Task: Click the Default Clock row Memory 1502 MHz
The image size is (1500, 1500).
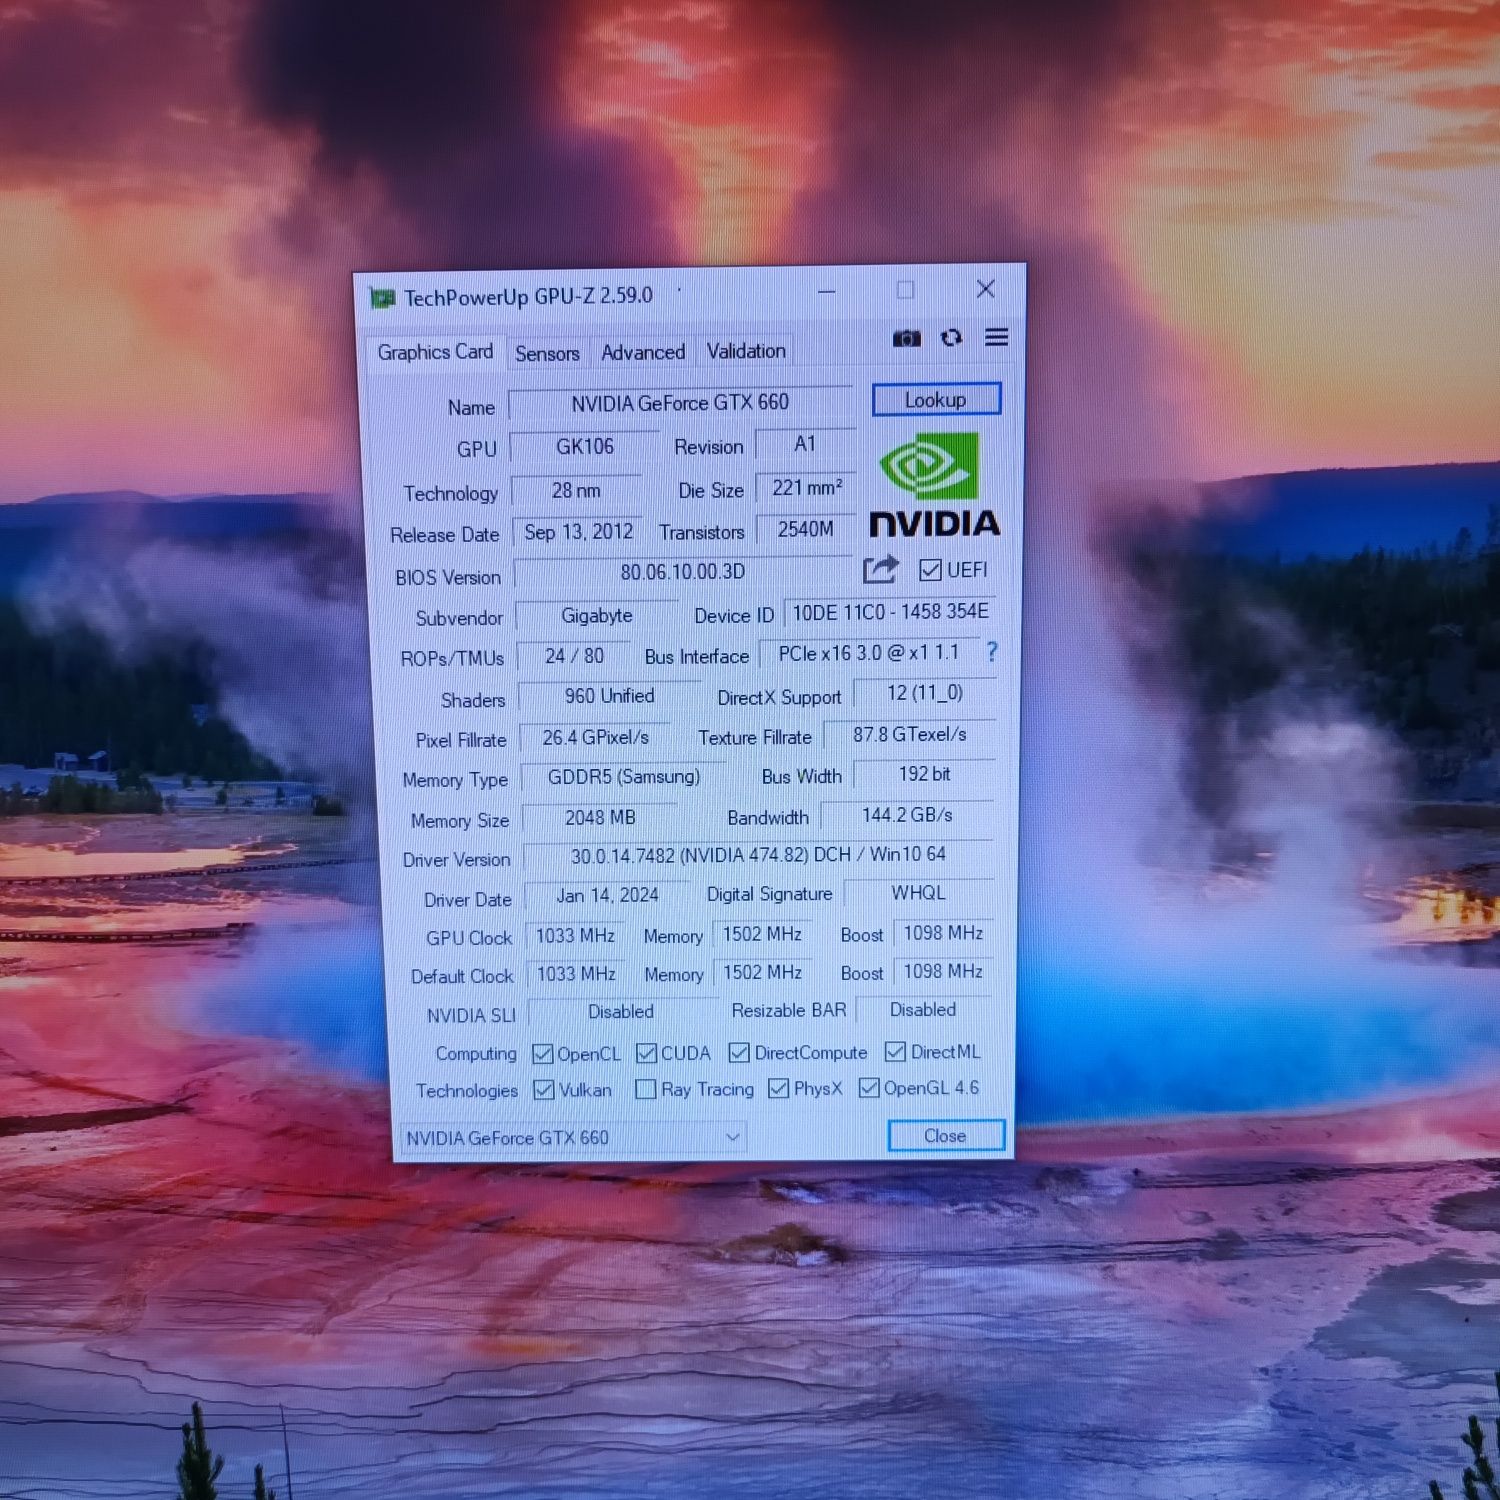Action: (762, 972)
